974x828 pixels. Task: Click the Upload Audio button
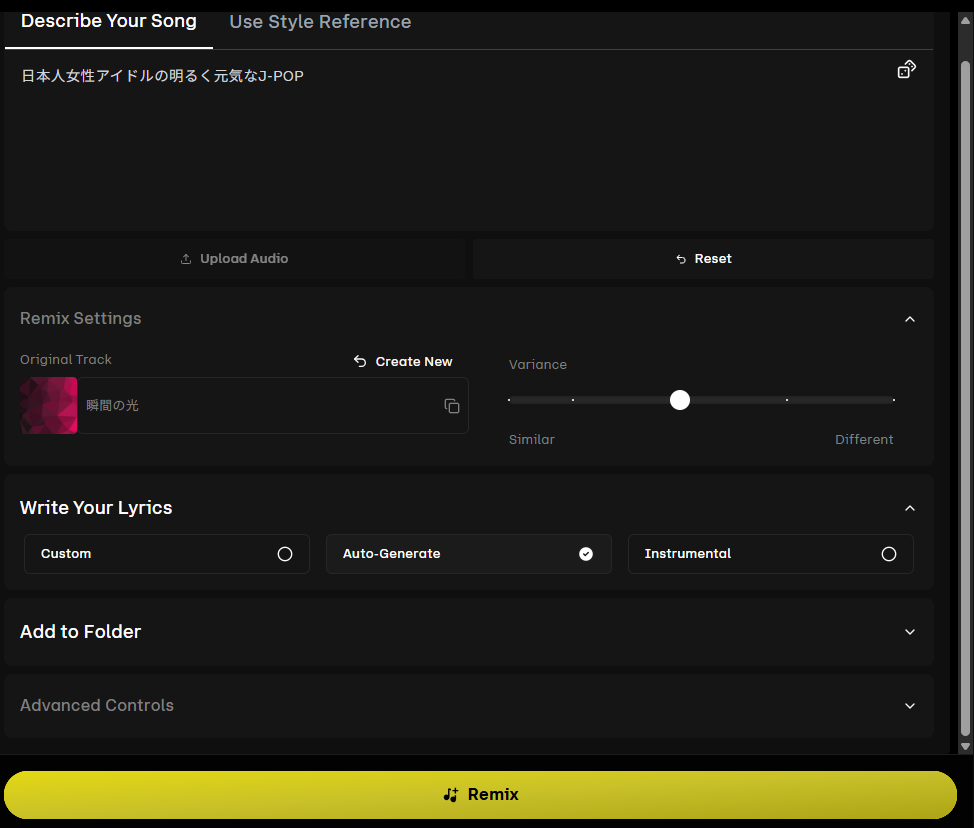(234, 258)
